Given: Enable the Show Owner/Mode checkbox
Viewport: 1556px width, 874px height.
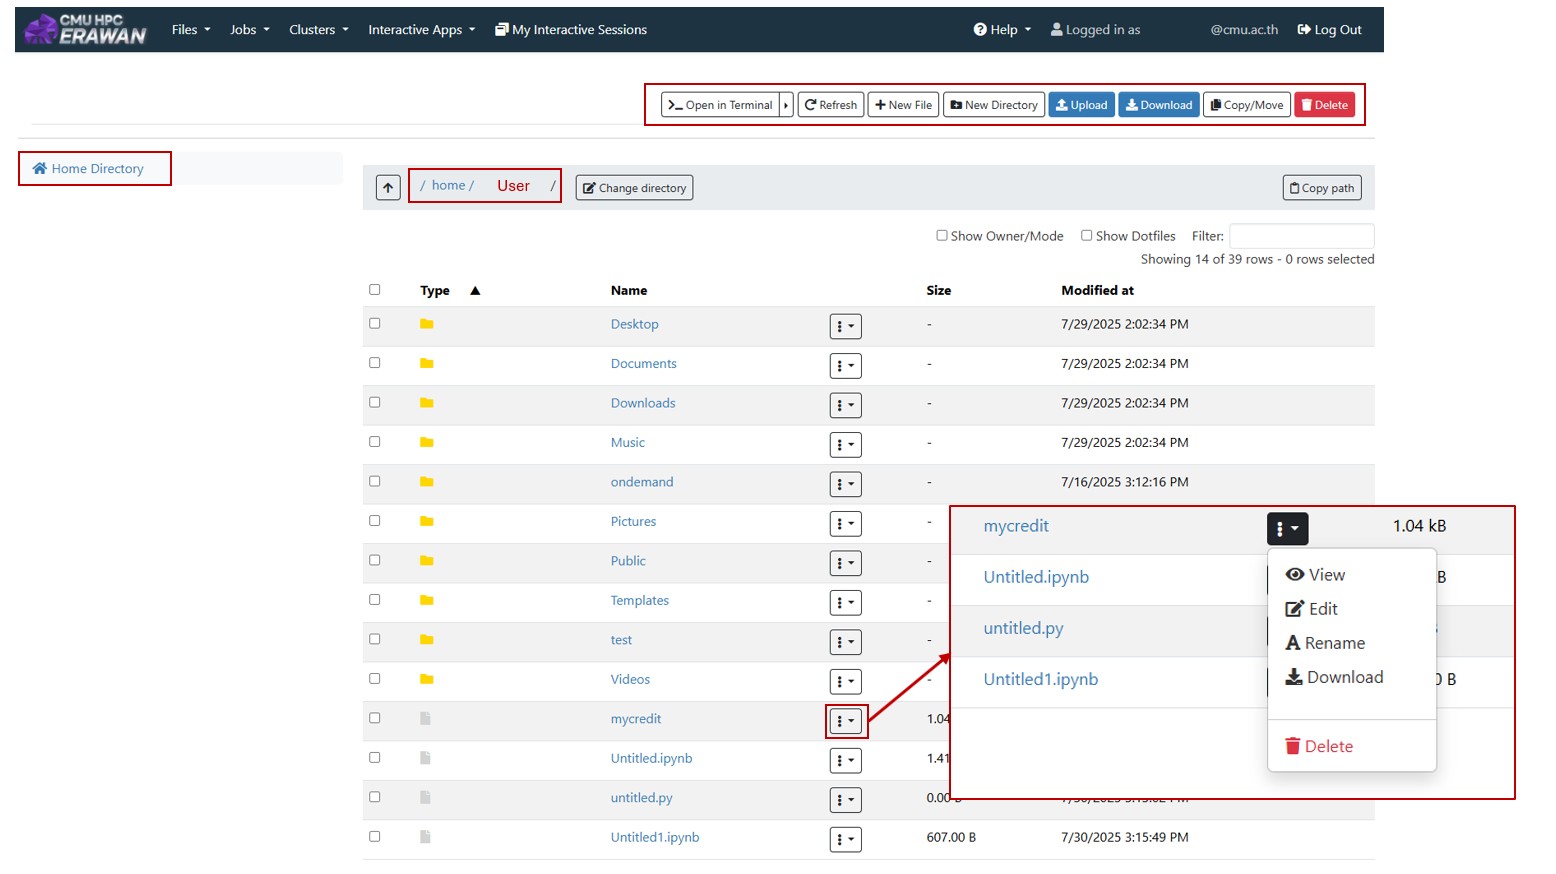Looking at the screenshot, I should pos(942,236).
